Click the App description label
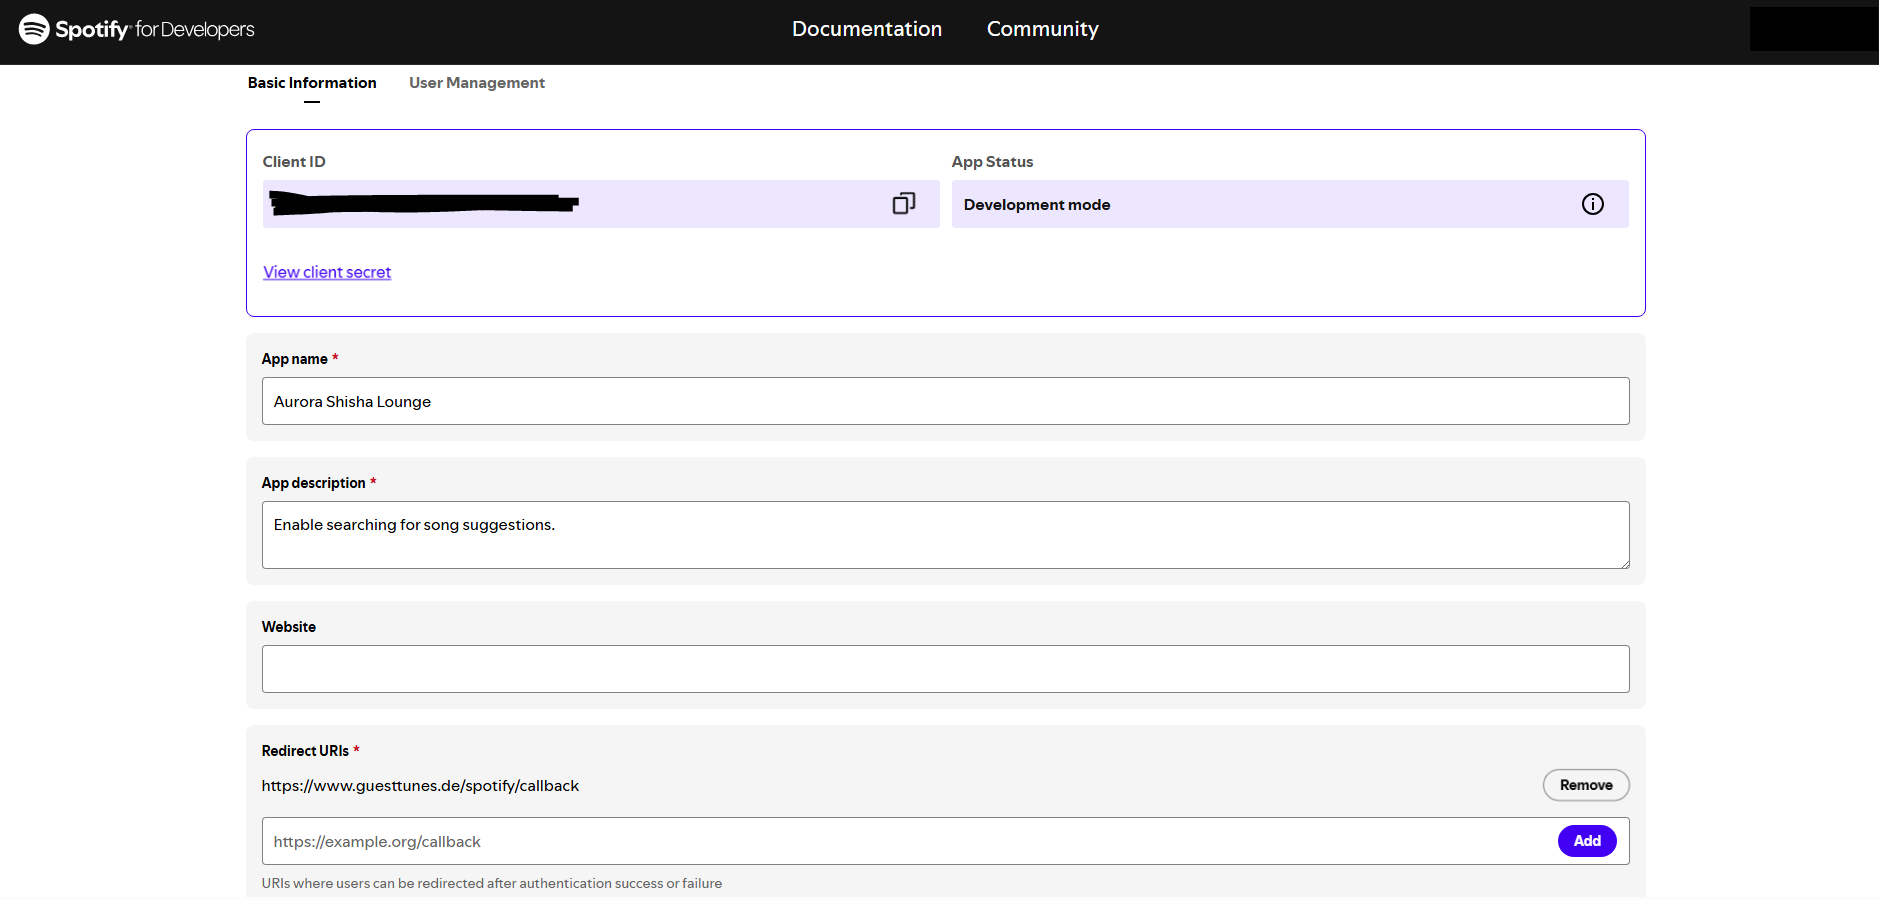Screen dimensions: 1879x900 [x=314, y=483]
